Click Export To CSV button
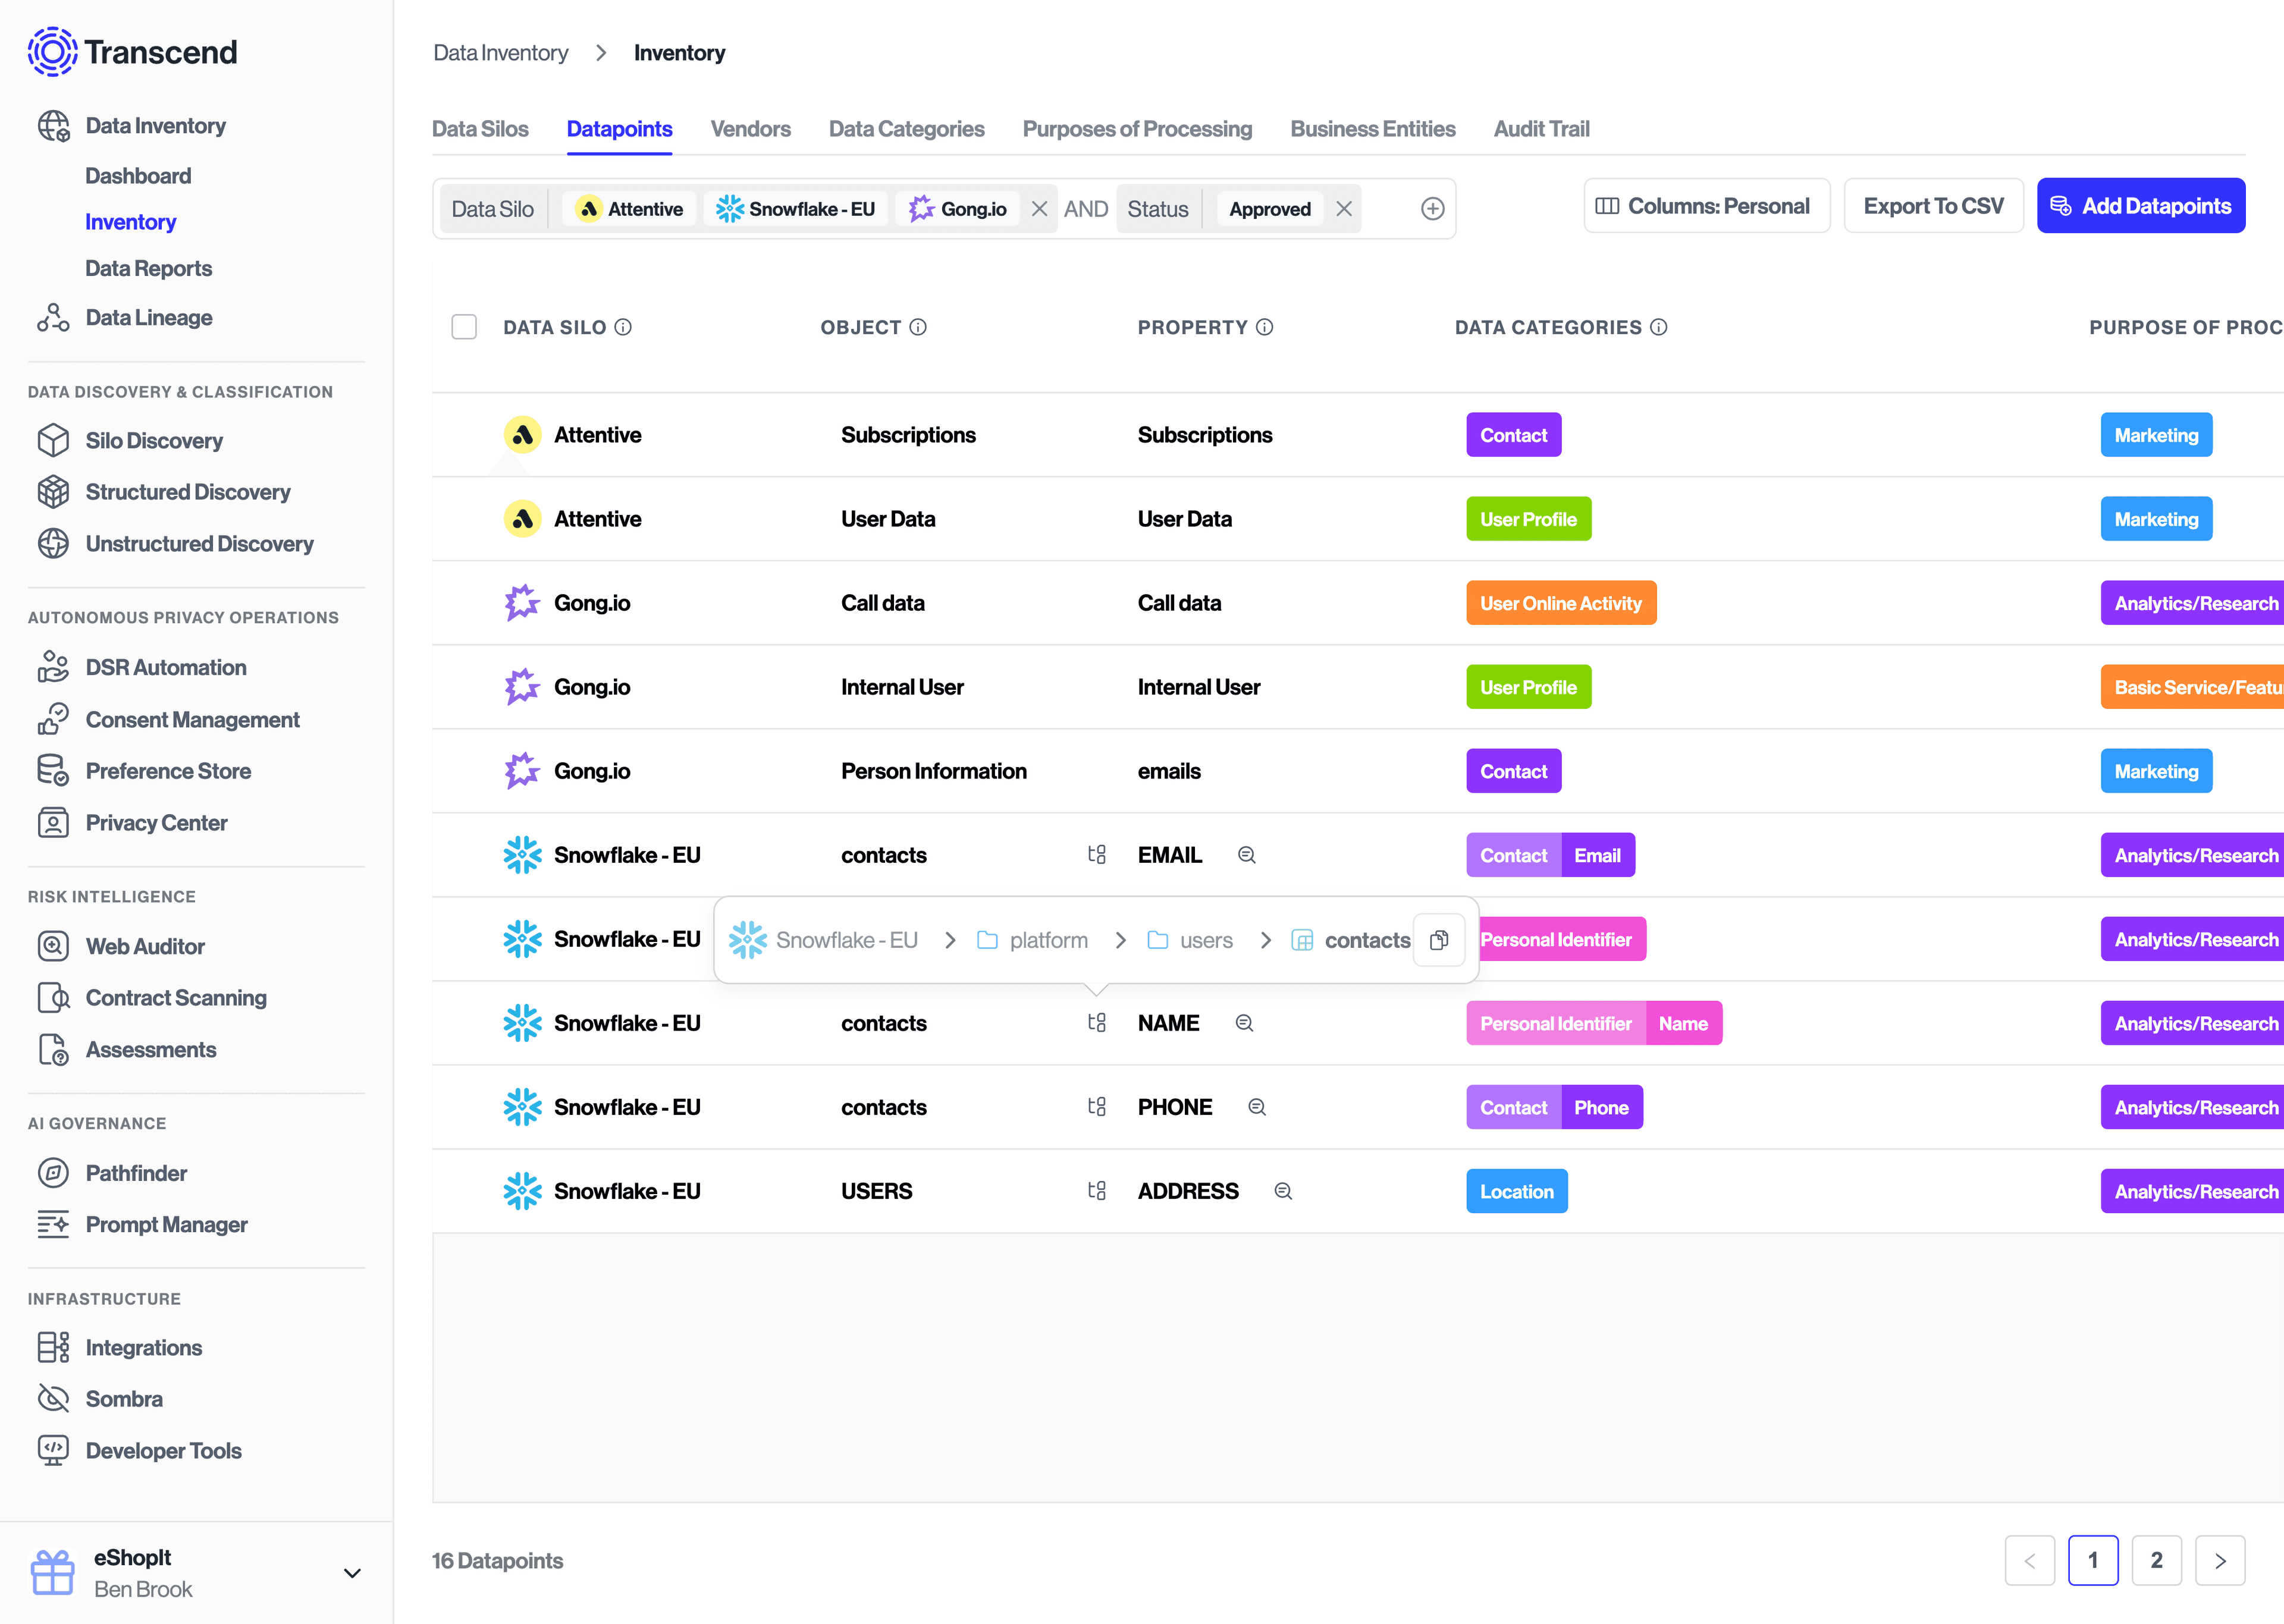Viewport: 2284px width, 1624px height. (1933, 206)
